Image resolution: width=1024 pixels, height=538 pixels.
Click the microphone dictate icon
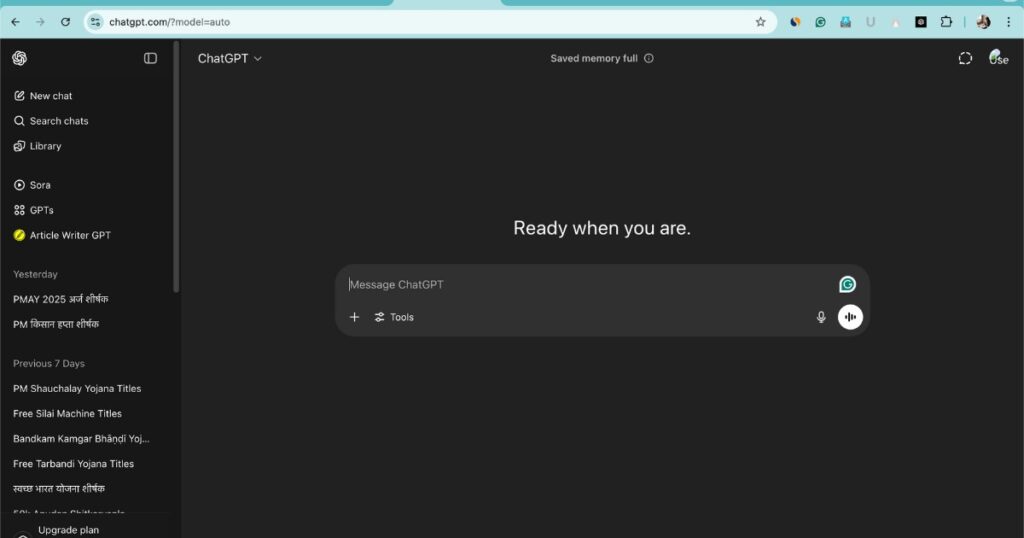(x=821, y=317)
